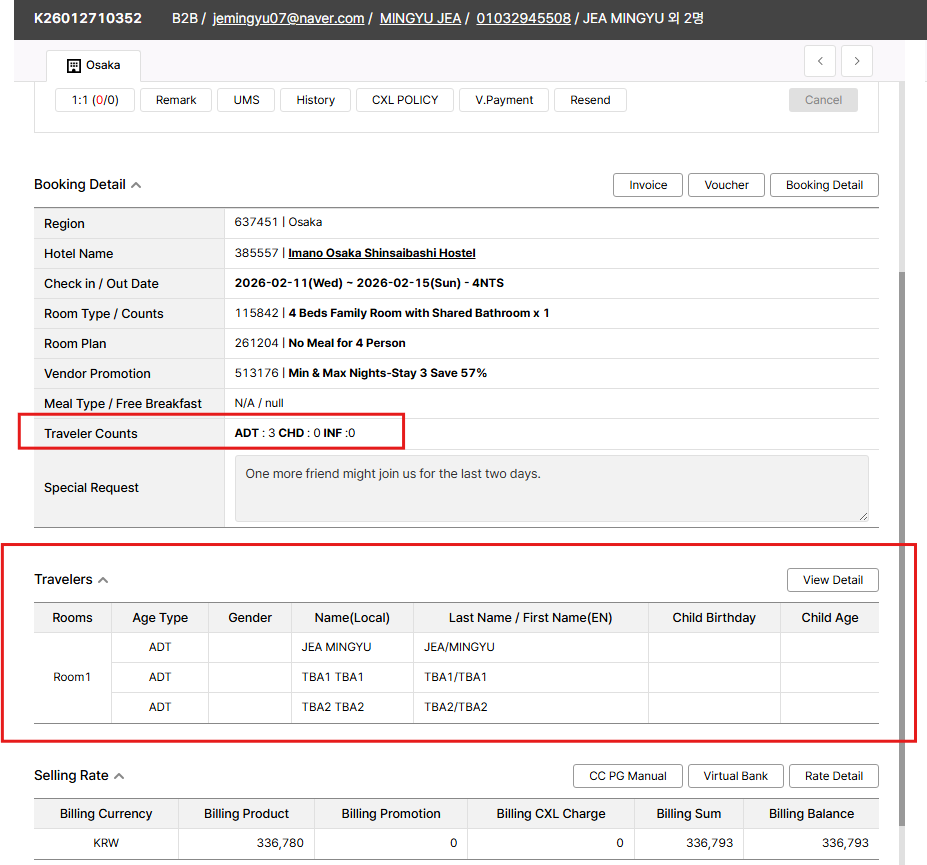Click the jemingyu07@naver.com email link
The height and width of the screenshot is (865, 927).
point(288,18)
